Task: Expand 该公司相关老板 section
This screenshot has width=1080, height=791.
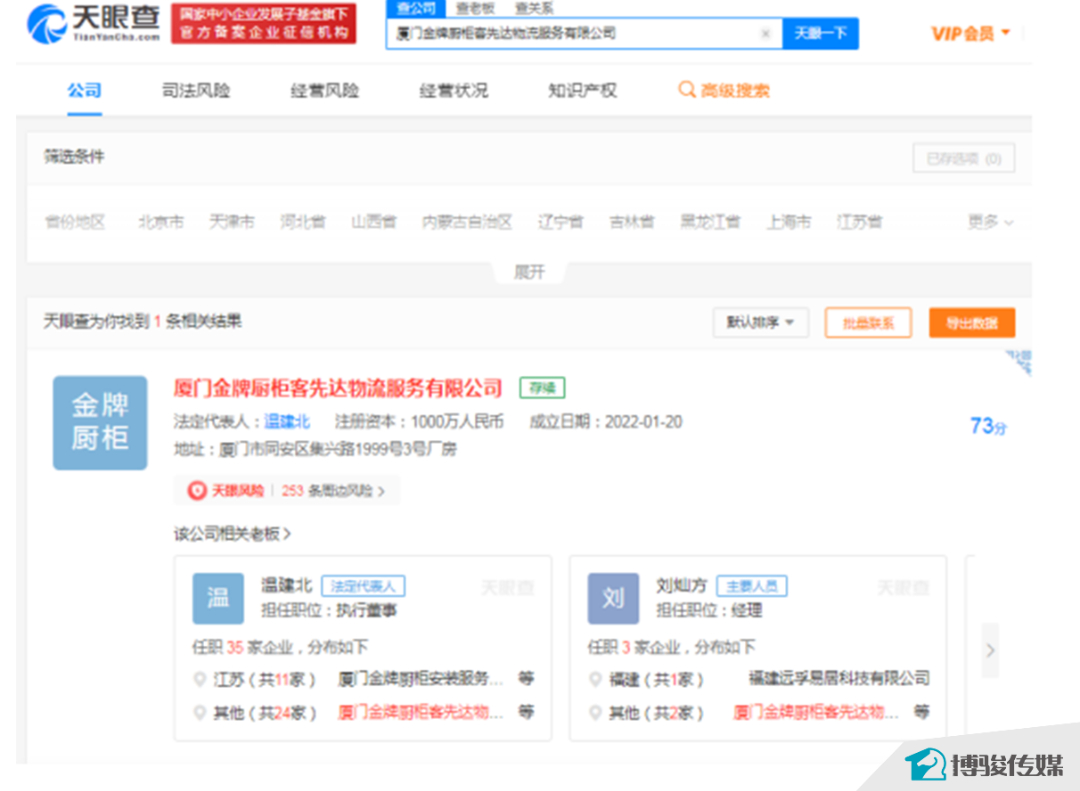Action: tap(232, 533)
